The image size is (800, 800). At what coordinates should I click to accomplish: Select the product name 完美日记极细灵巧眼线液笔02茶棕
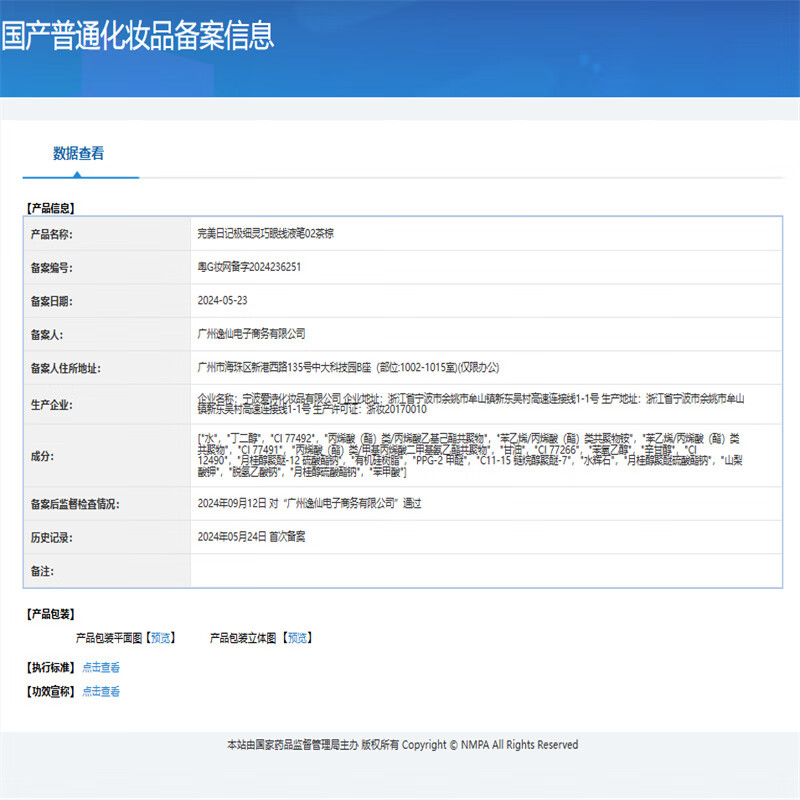266,234
